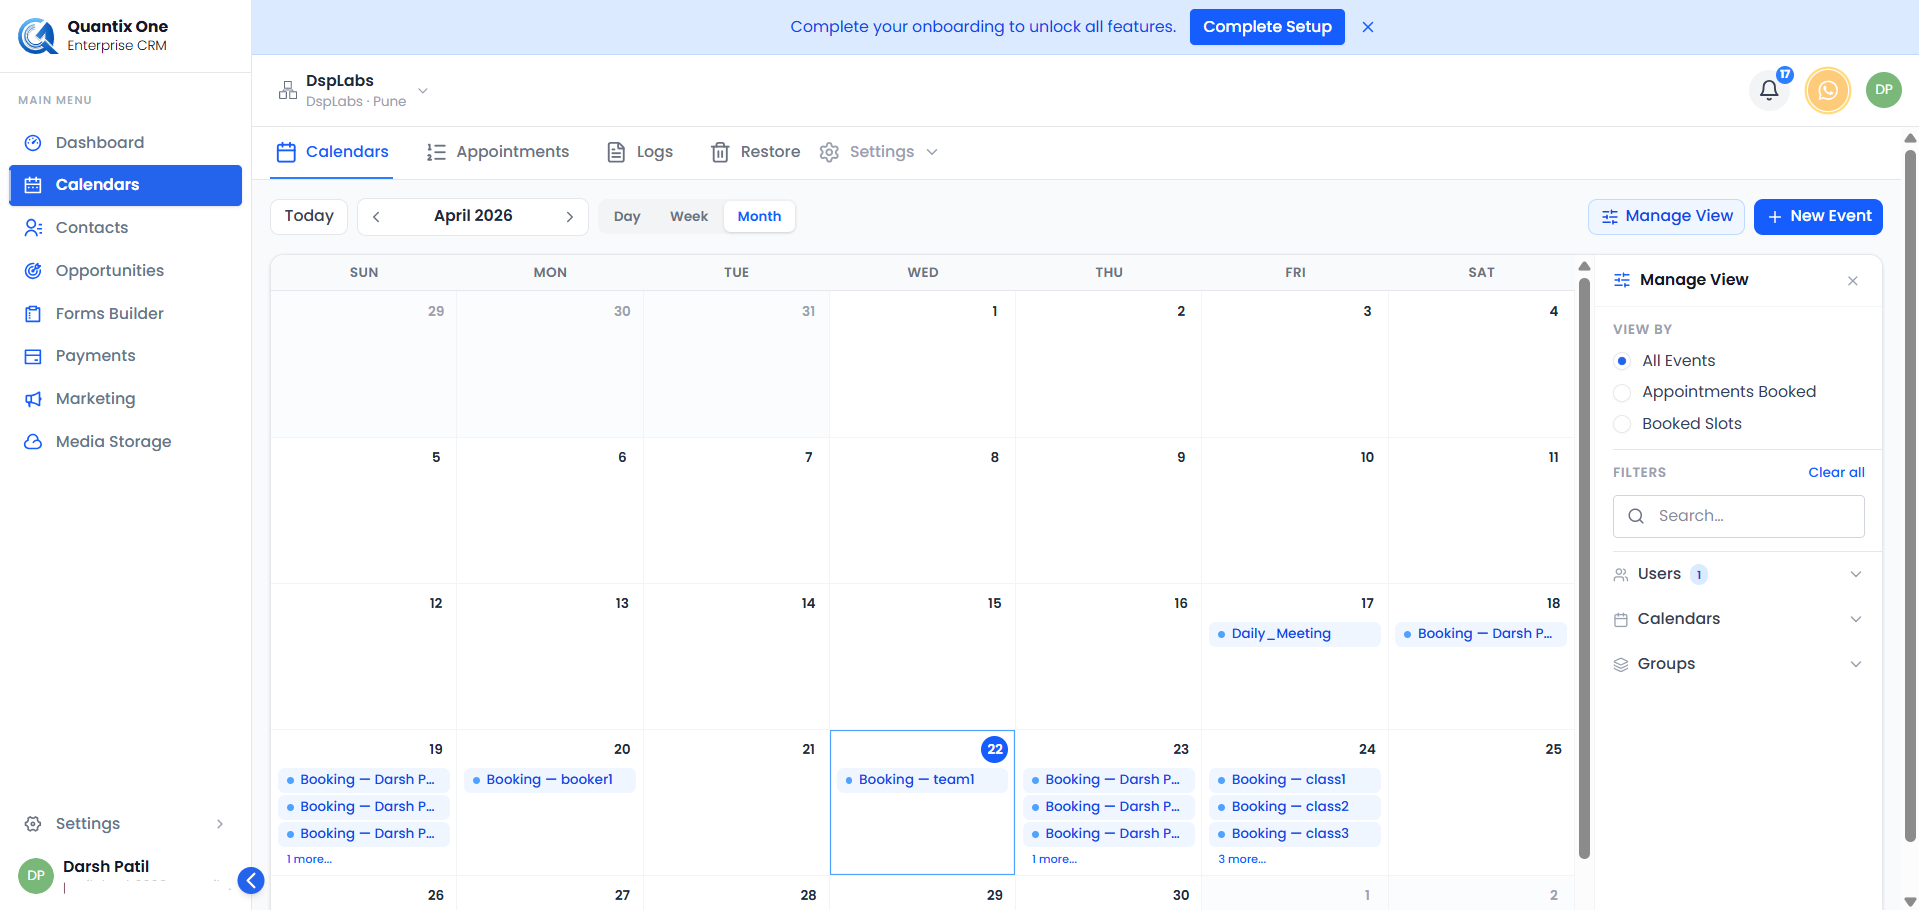Switch to Month view
1919x910 pixels.
pyautogui.click(x=759, y=216)
